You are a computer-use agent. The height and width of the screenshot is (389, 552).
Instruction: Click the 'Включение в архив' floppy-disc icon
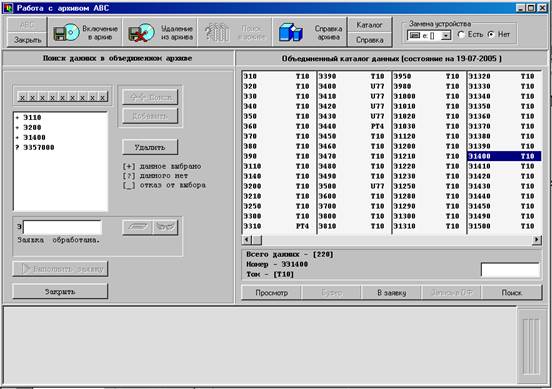[x=66, y=33]
